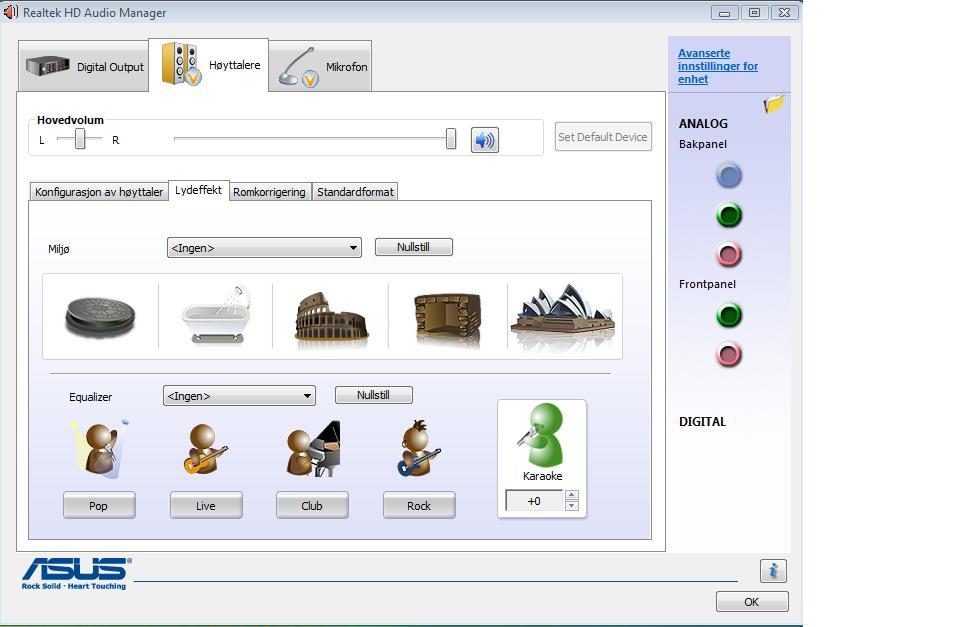Screen dimensions: 960x627
Task: Click Nullstill beside the Miljø dropdown
Action: [413, 247]
